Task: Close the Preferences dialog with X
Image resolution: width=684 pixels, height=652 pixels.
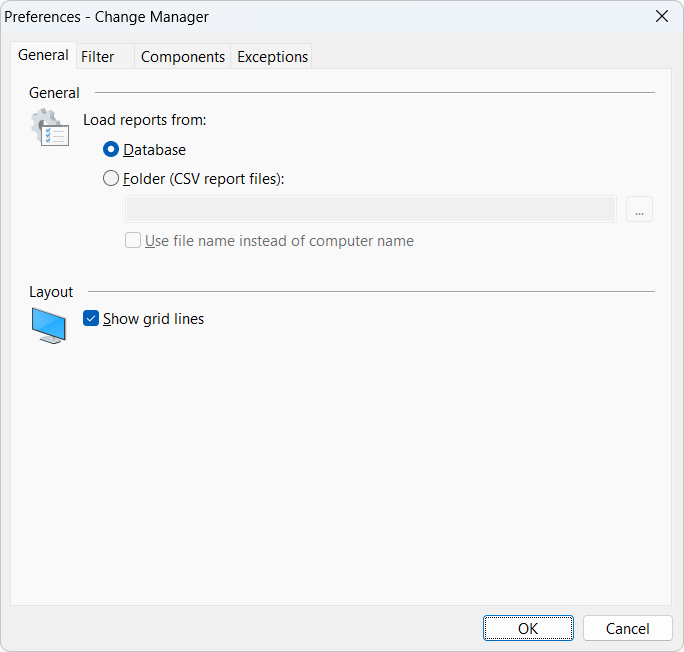Action: coord(661,16)
